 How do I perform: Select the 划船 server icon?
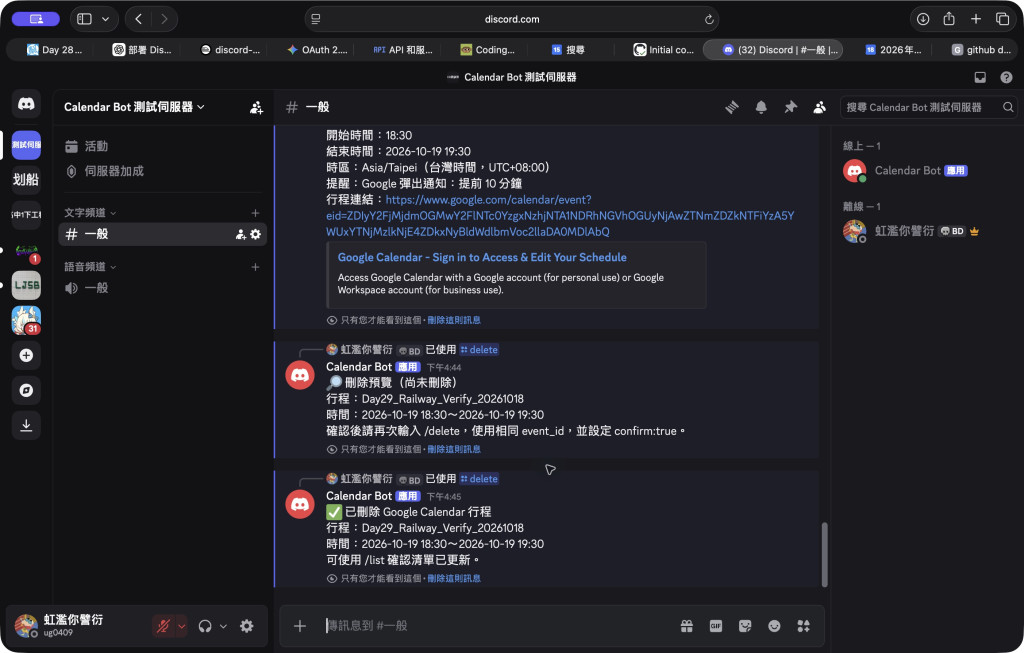coord(26,179)
